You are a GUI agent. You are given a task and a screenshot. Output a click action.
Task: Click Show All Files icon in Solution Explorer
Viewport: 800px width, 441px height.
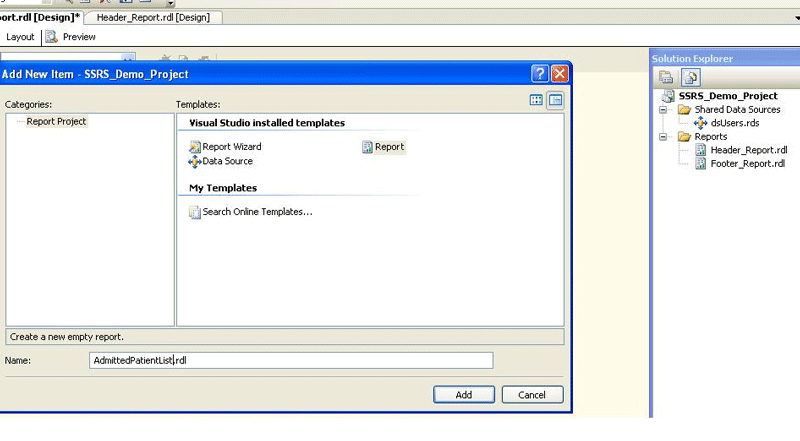click(x=690, y=77)
